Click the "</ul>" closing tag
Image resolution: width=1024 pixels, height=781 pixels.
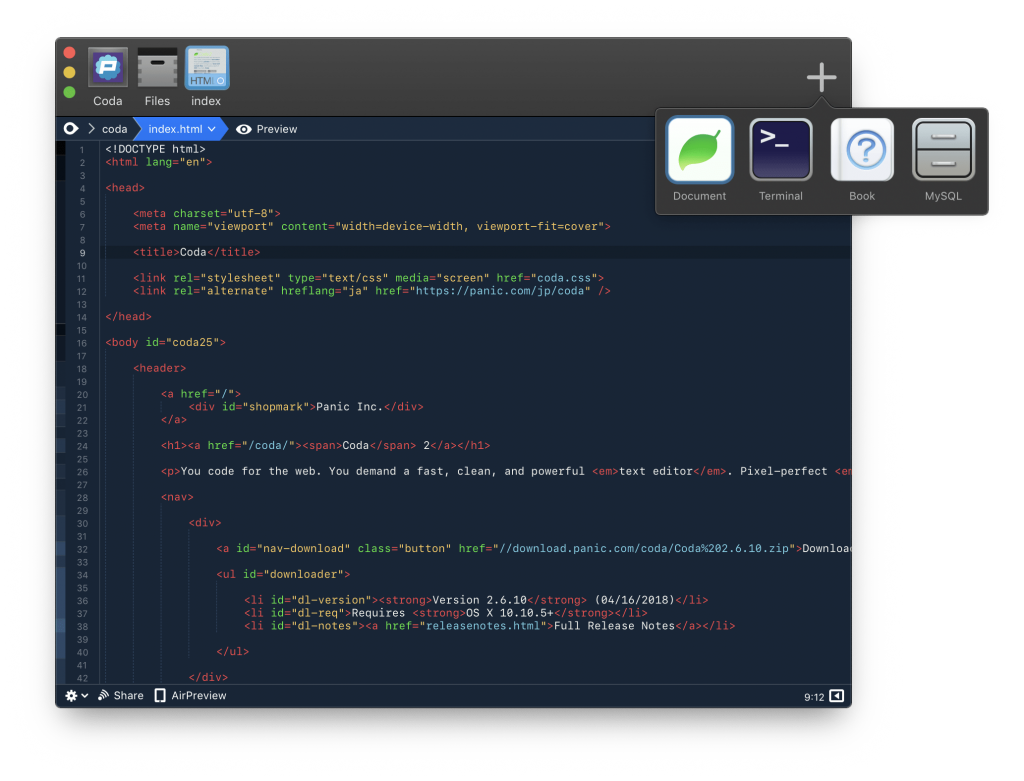[232, 652]
